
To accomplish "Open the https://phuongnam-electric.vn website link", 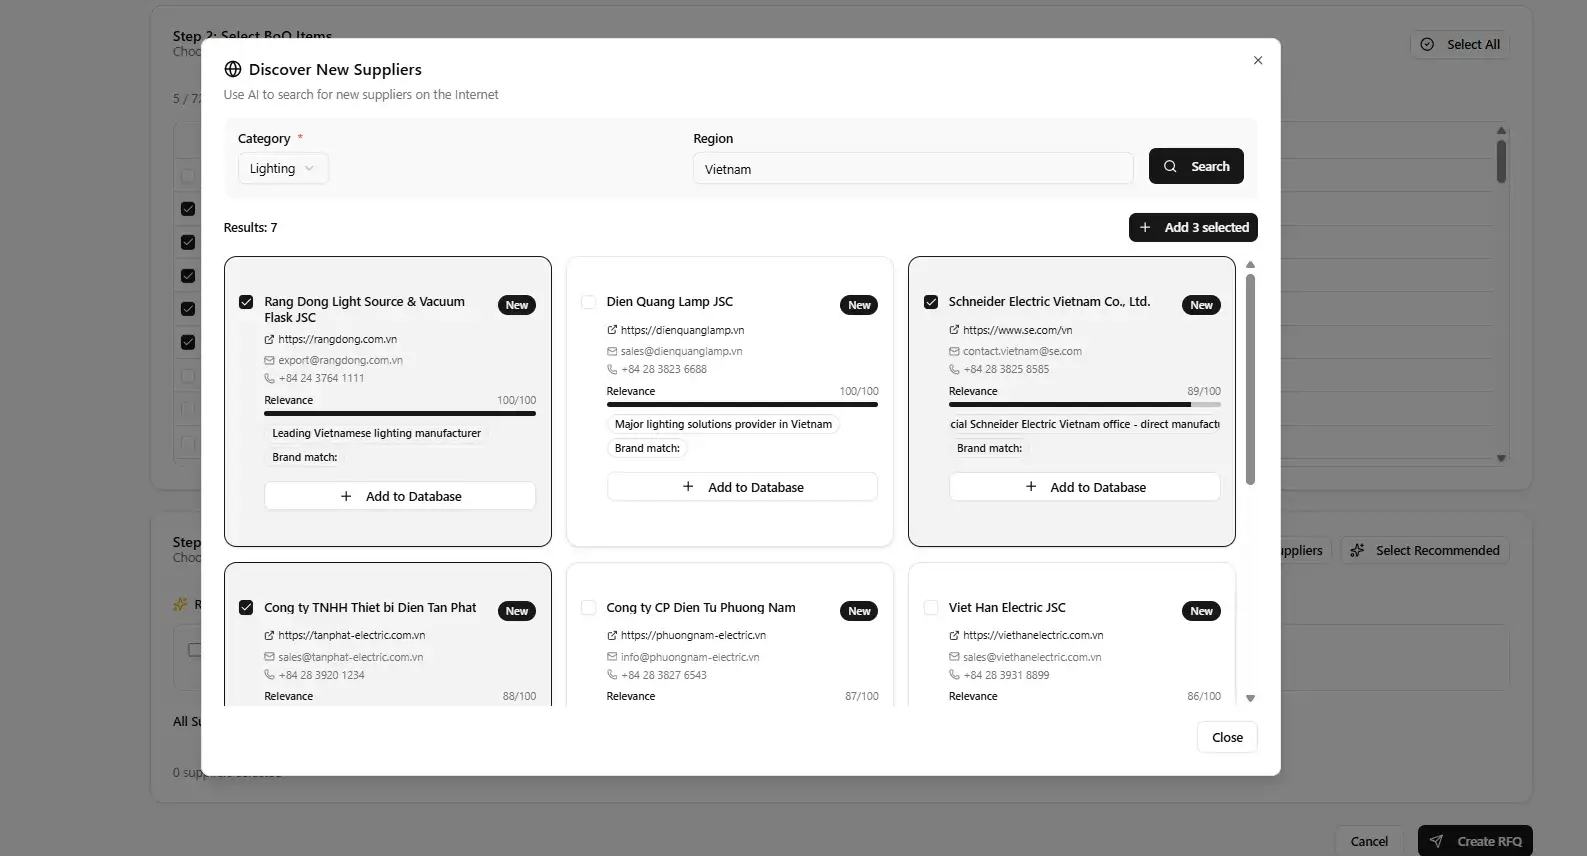I will tap(692, 635).
